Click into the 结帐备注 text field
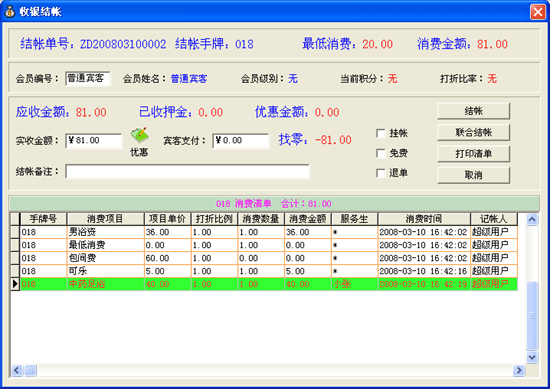The image size is (550, 389). [x=188, y=172]
